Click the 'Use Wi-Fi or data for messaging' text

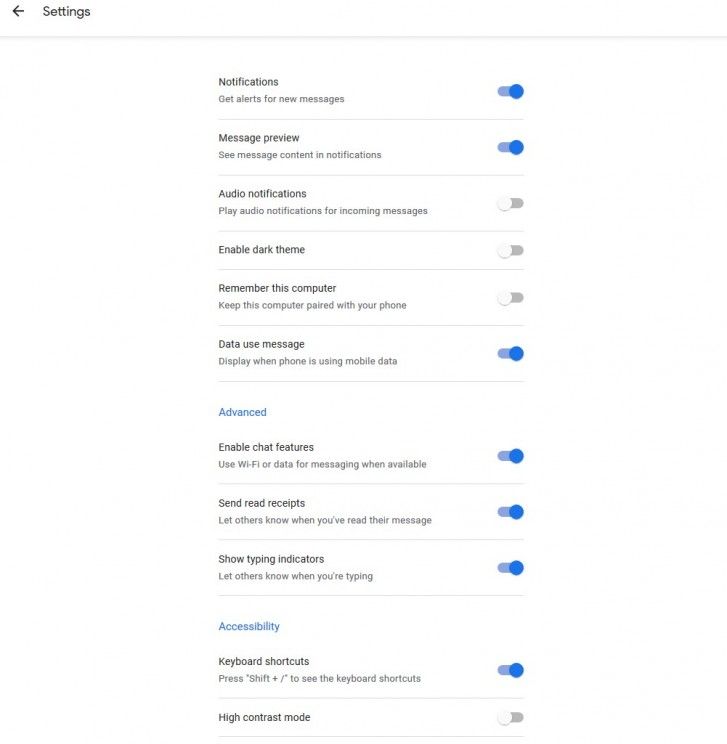(x=322, y=464)
